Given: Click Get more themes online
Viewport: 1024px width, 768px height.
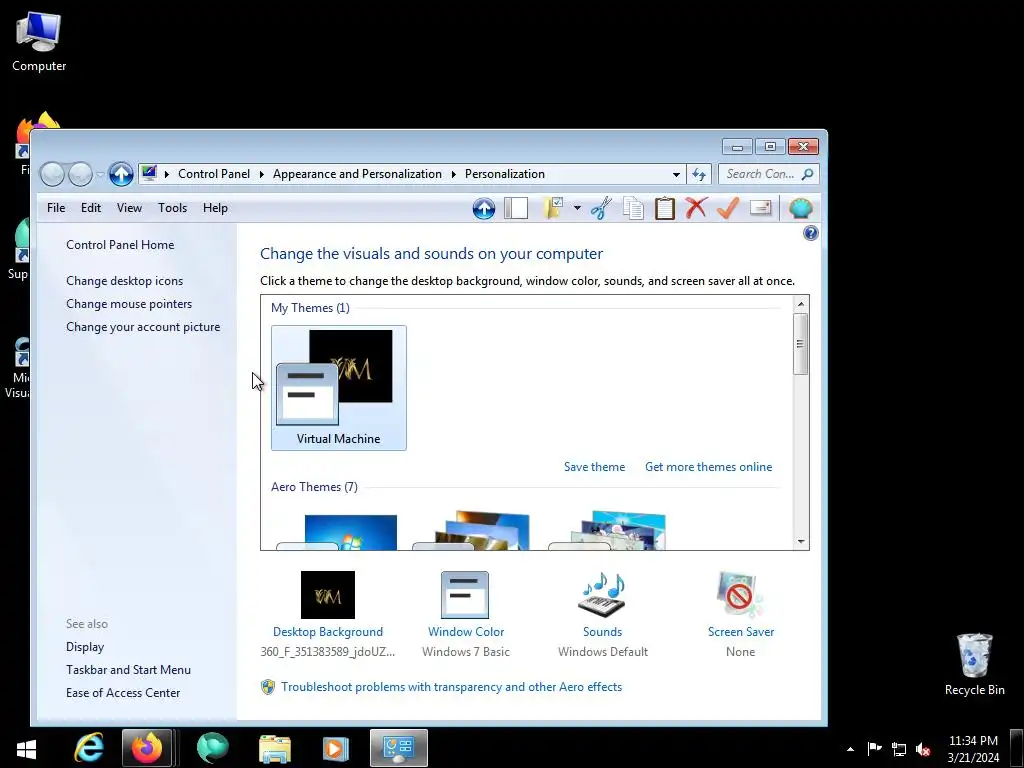Looking at the screenshot, I should click(x=709, y=467).
